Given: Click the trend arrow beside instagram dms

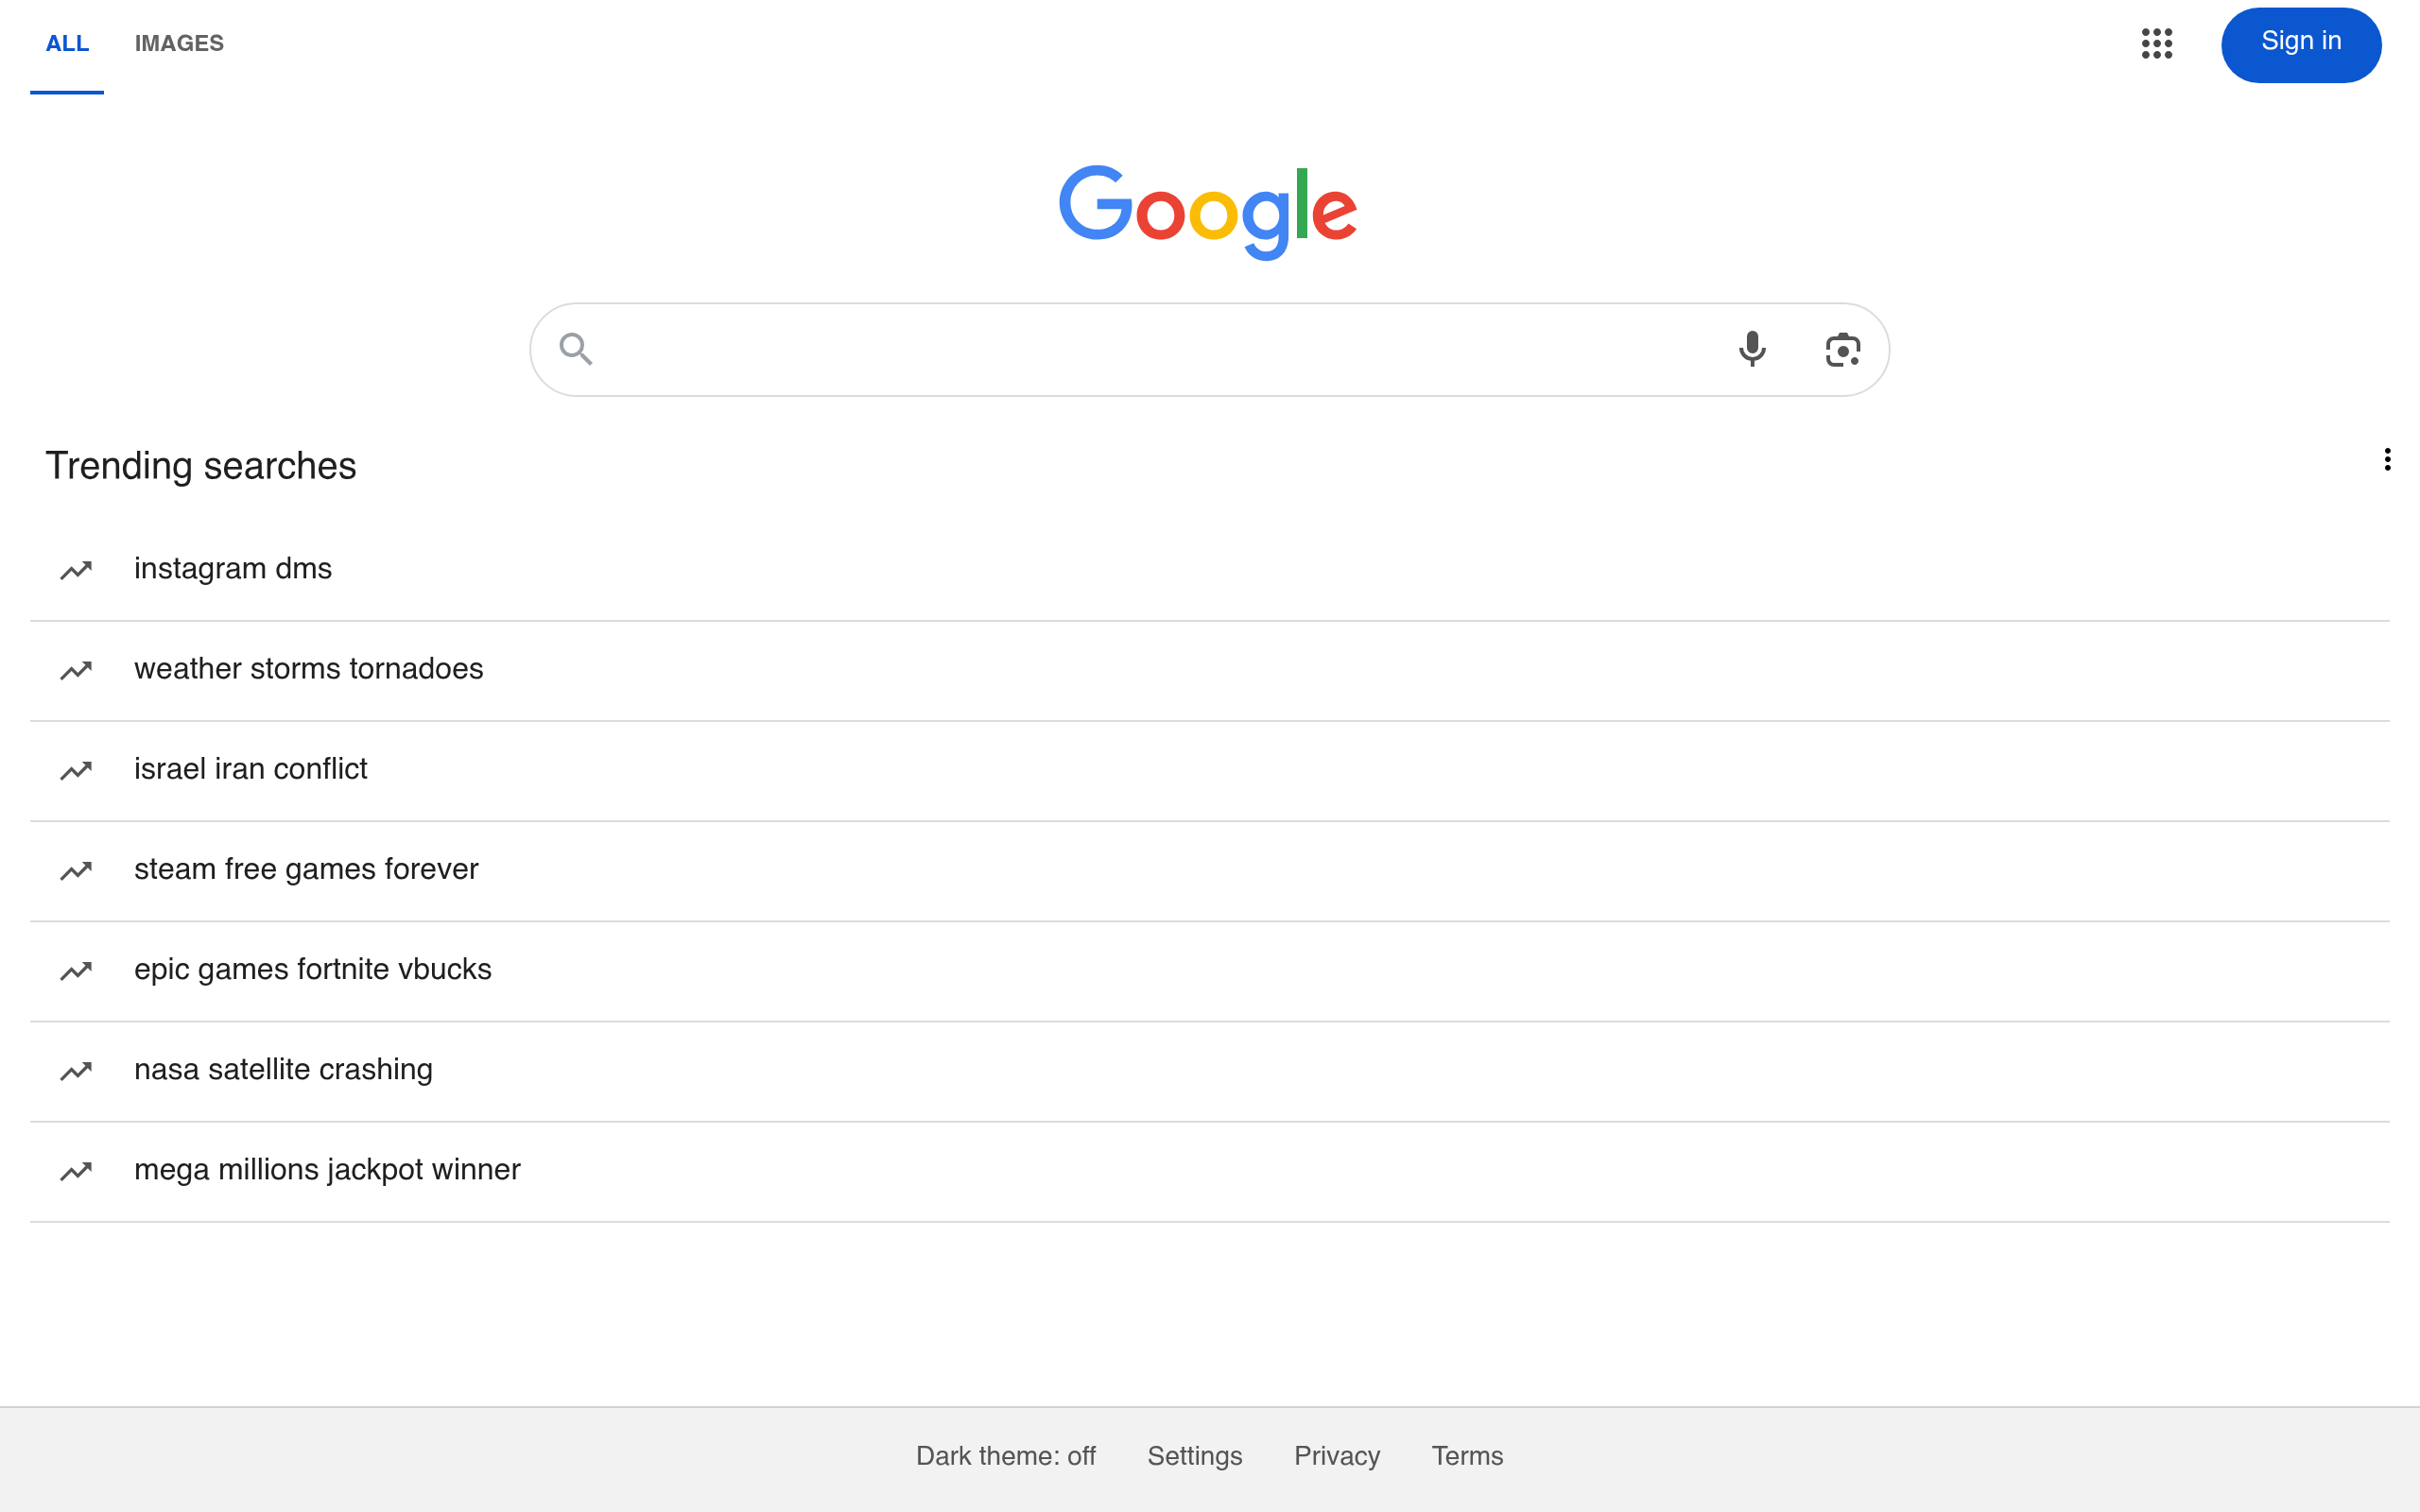Looking at the screenshot, I should point(77,570).
